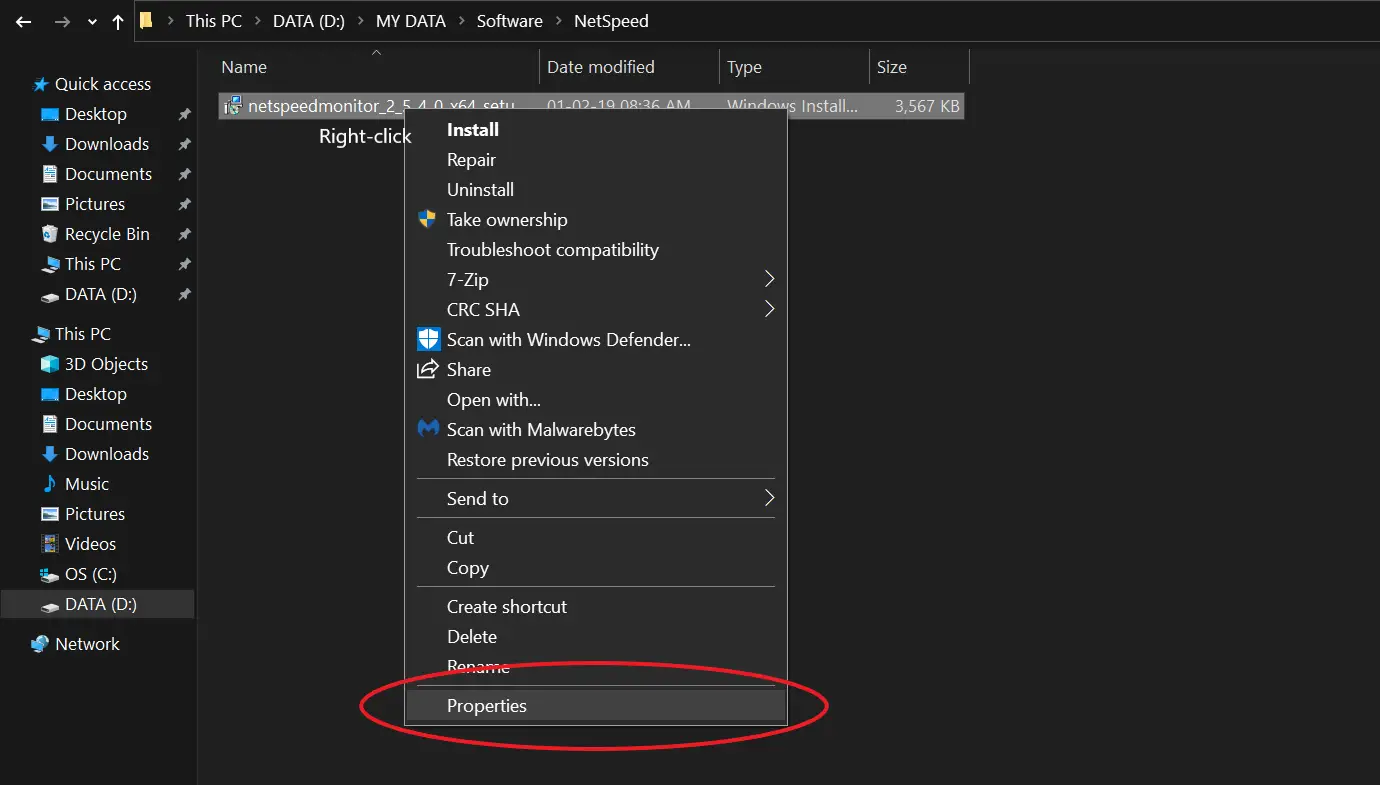The height and width of the screenshot is (785, 1380).
Task: Navigate to This PC in the breadcrumb
Action: [x=213, y=21]
